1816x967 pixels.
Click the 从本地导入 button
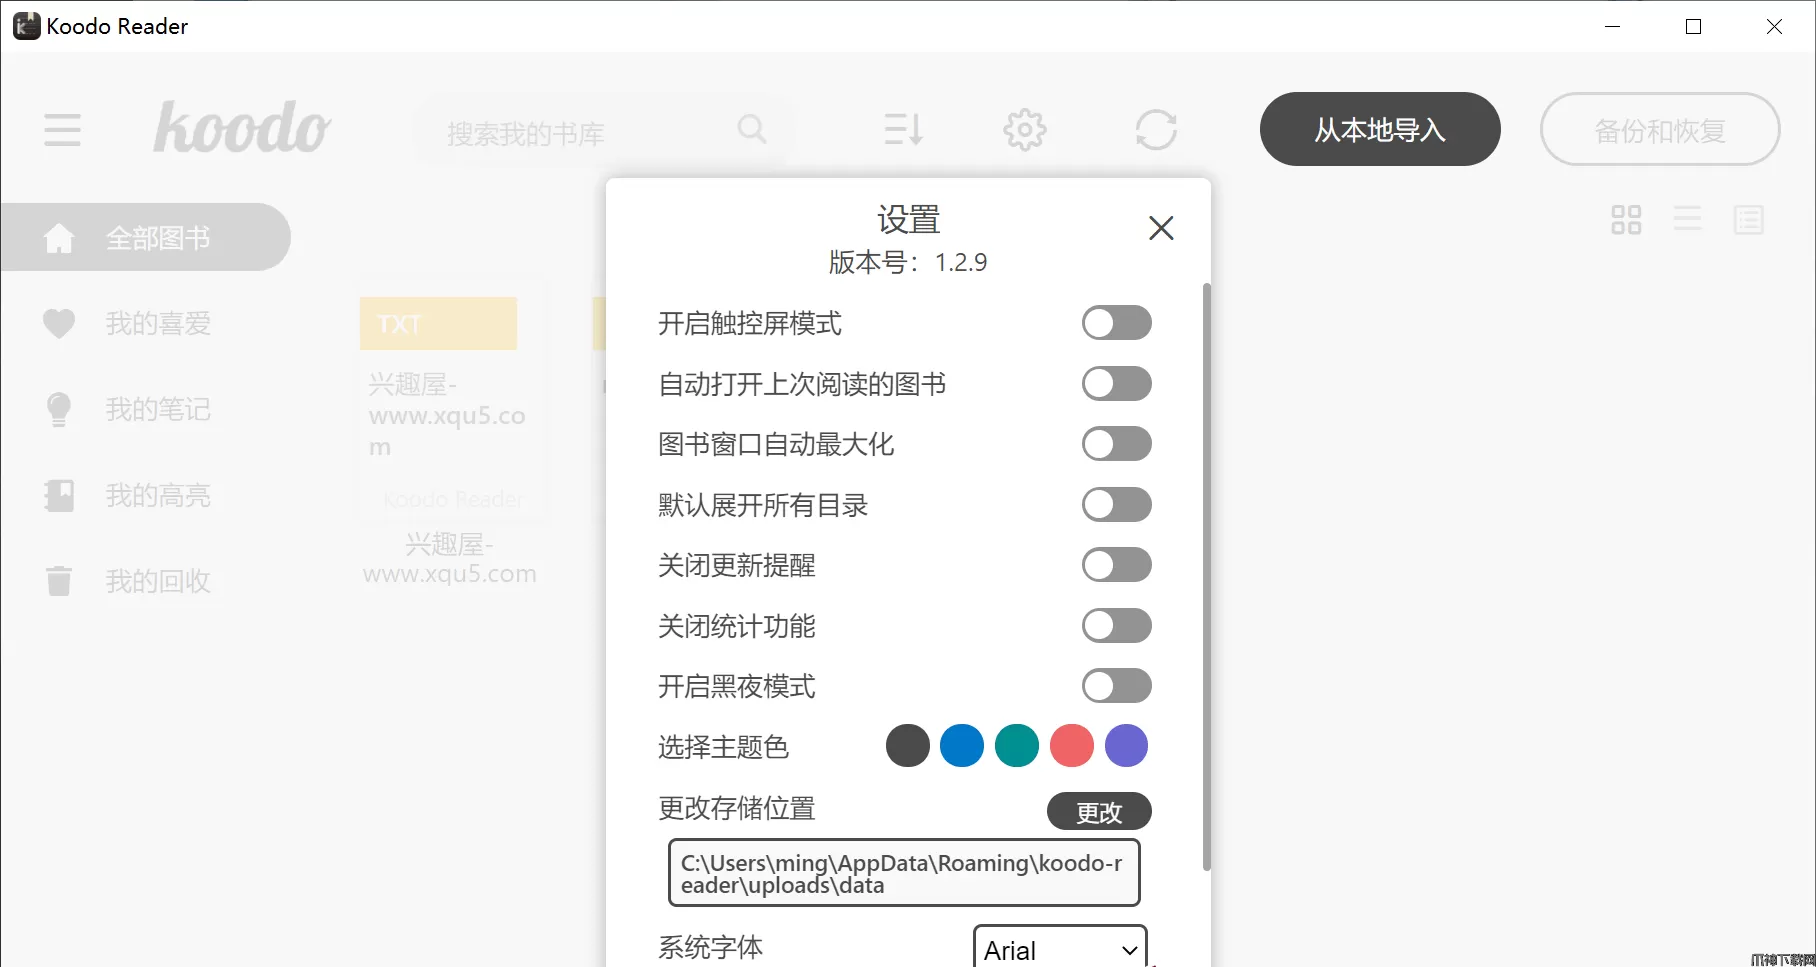pyautogui.click(x=1380, y=129)
